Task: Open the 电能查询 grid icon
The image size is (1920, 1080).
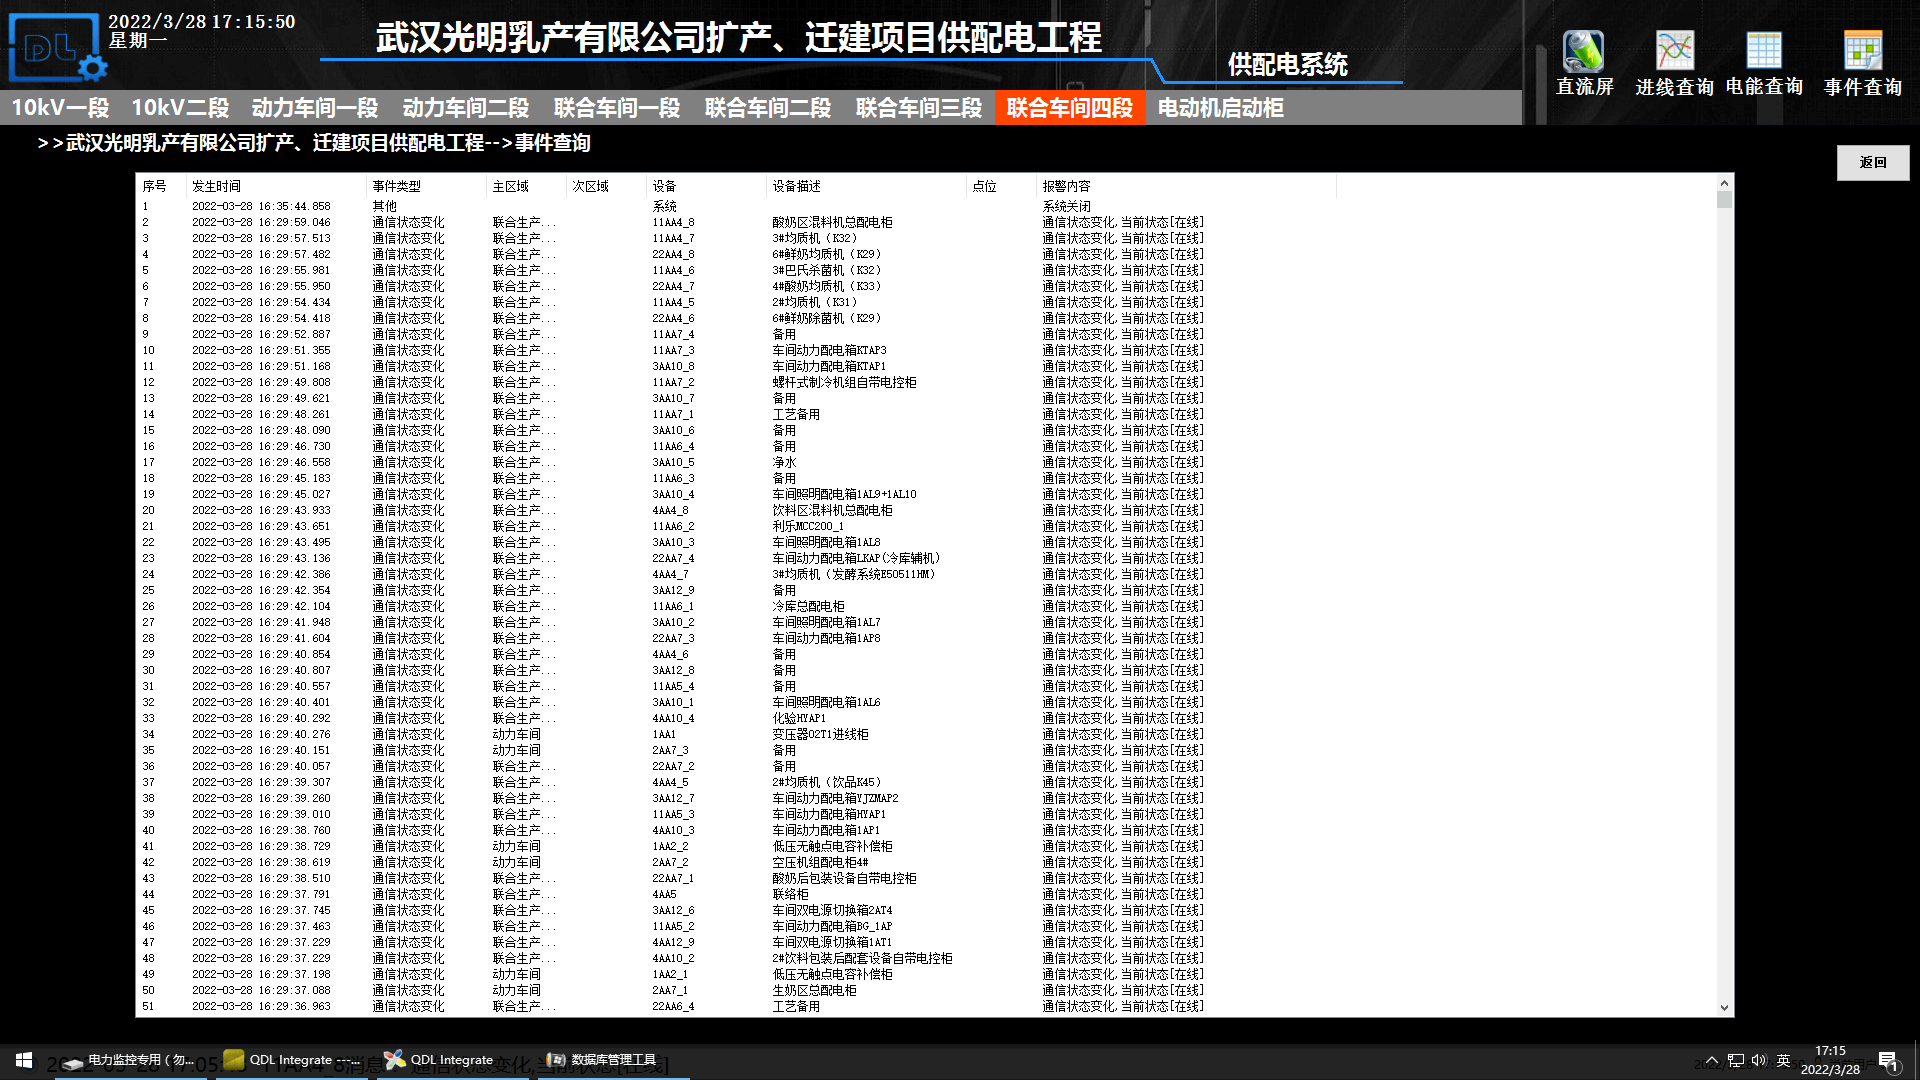Action: coord(1764,52)
